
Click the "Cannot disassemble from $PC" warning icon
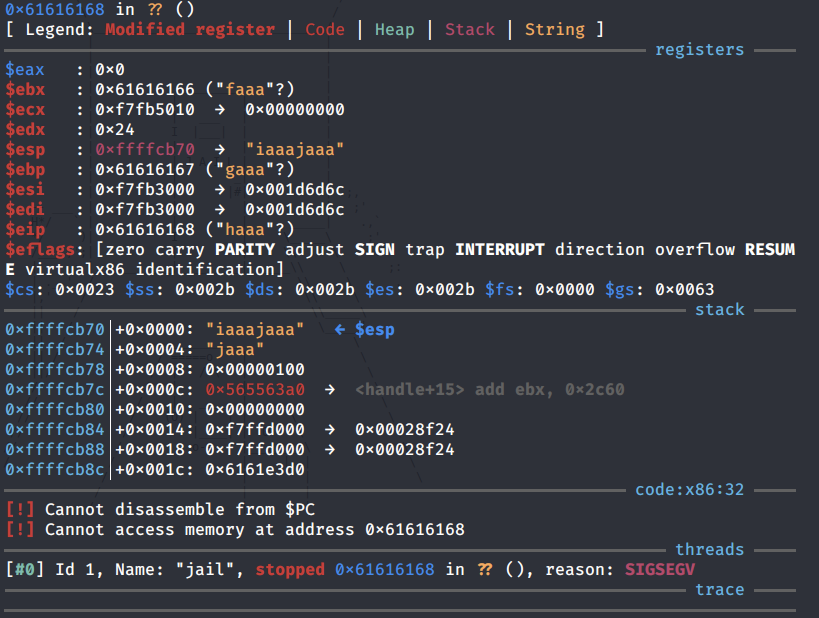[x=20, y=509]
